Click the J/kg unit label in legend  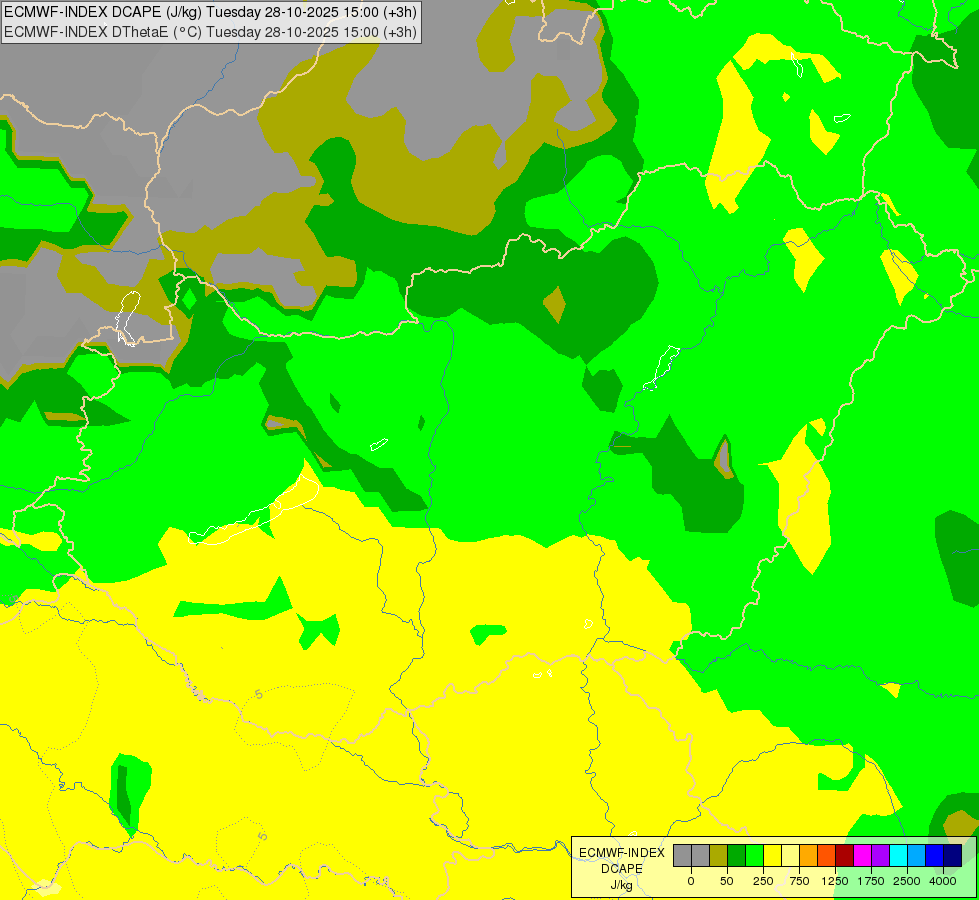click(621, 885)
